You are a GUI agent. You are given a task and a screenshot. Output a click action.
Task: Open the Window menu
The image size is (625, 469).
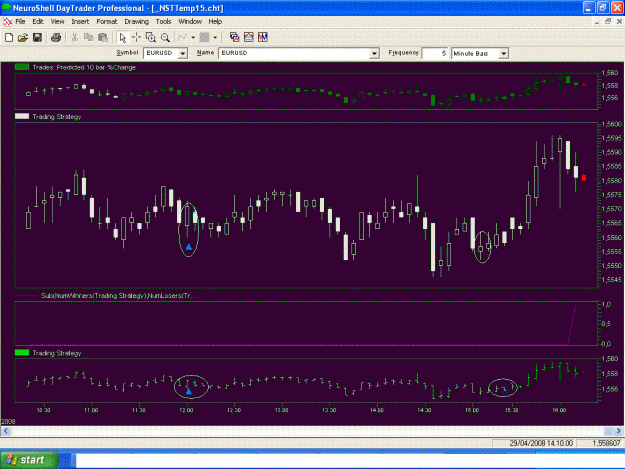point(190,22)
